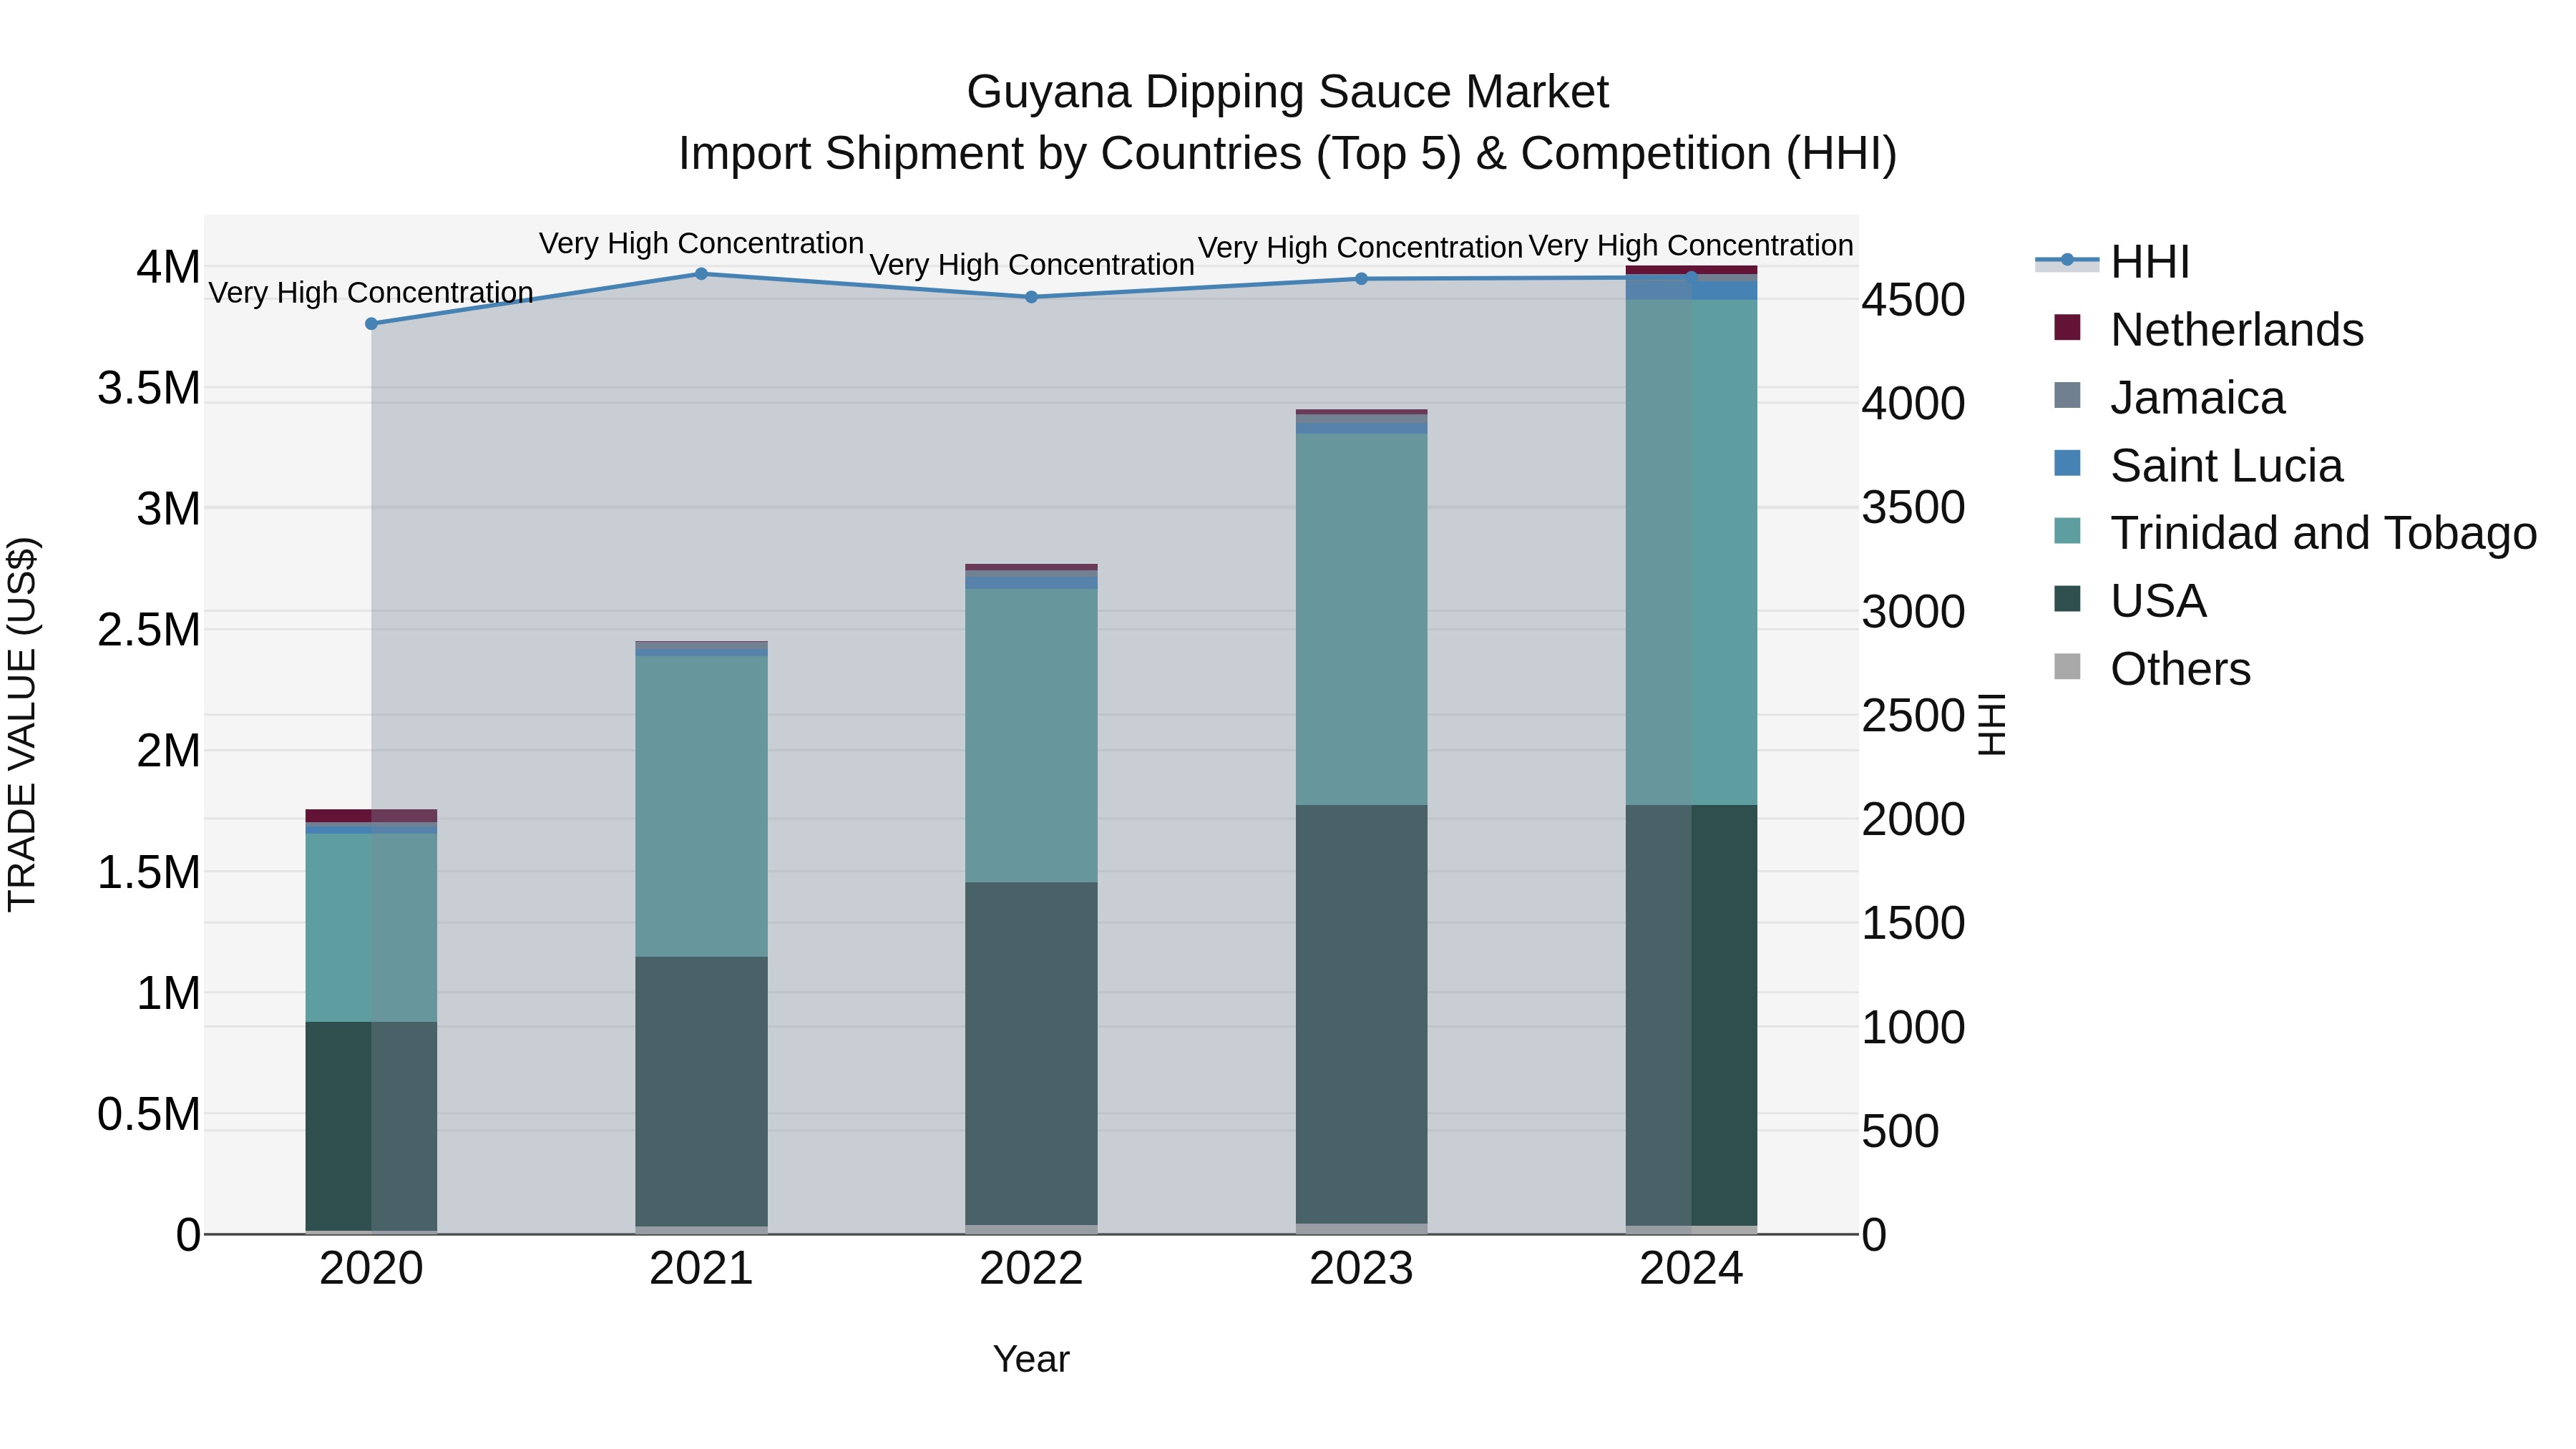Click the Netherlands segment atop the 2020 bar

[x=371, y=815]
